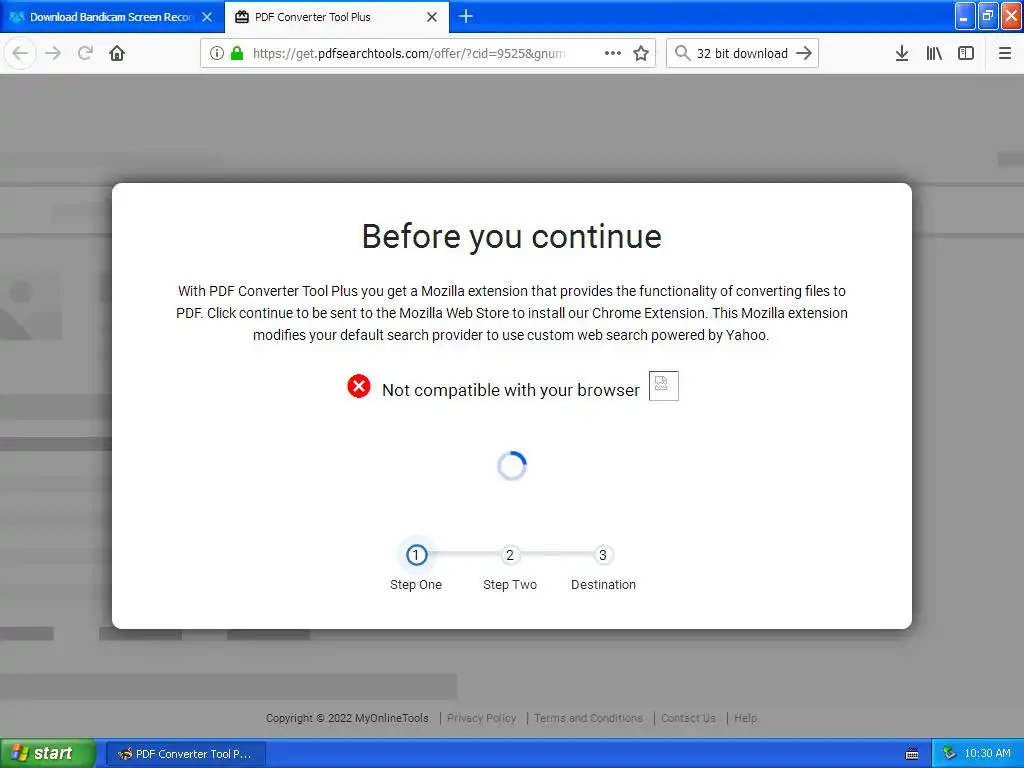
Task: Go back with the browser Back arrow
Action: 20,54
